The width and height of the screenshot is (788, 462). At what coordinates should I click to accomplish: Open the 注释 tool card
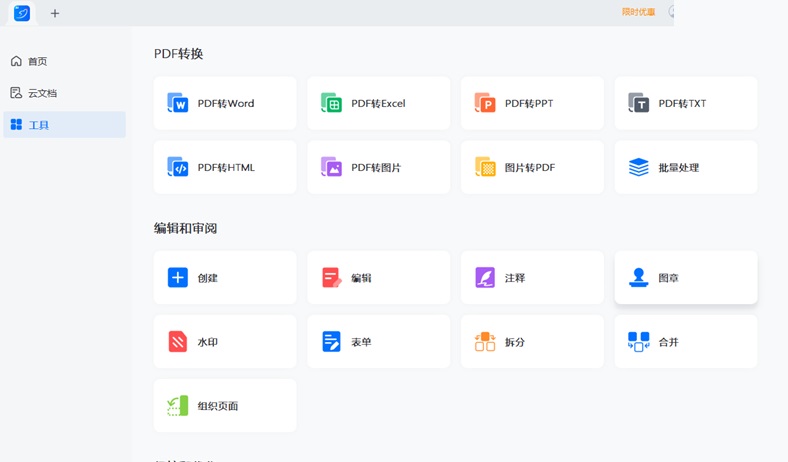click(x=533, y=278)
